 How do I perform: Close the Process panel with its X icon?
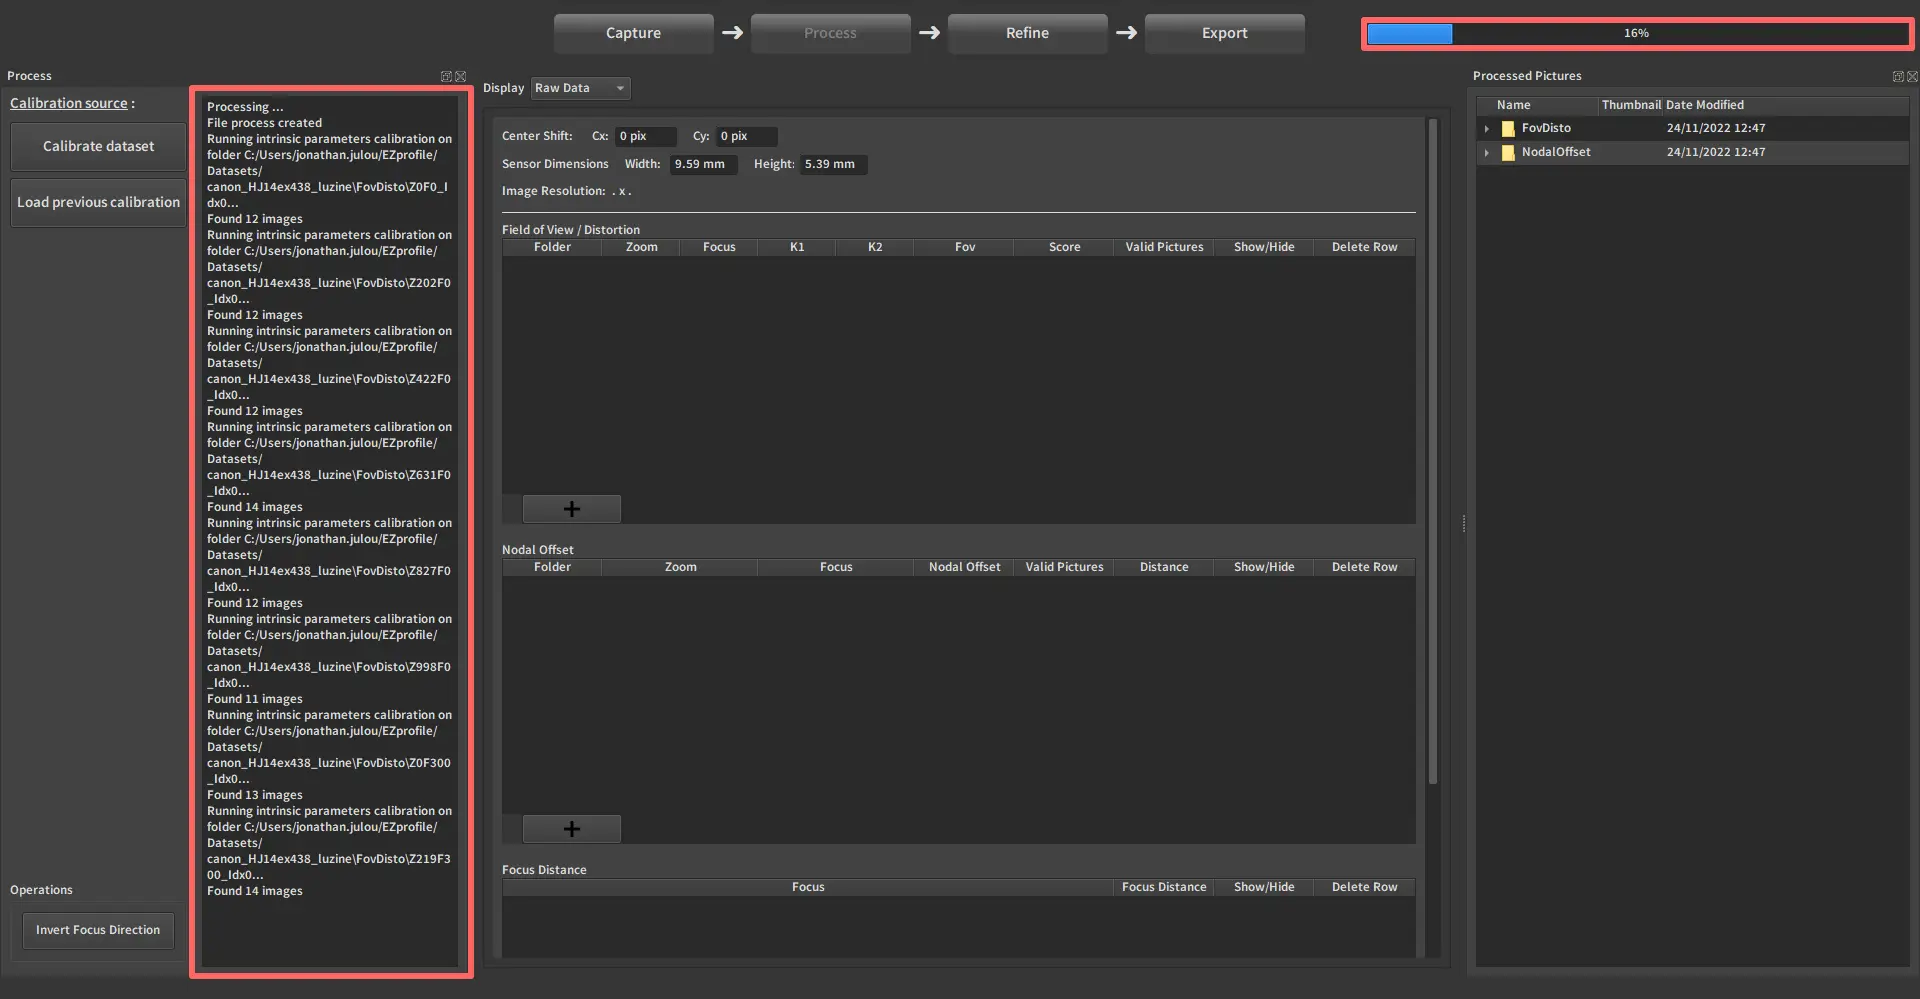[x=460, y=77]
